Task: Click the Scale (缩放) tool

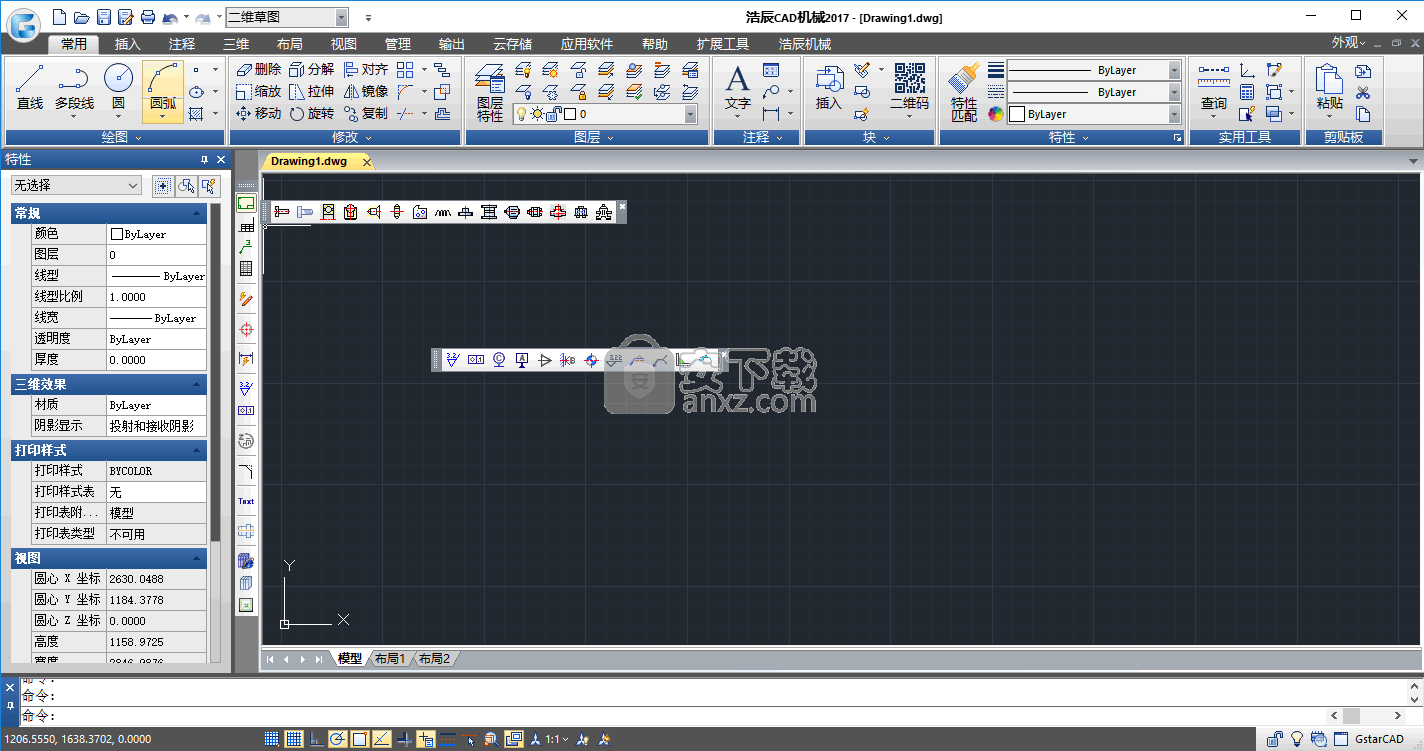Action: tap(258, 91)
